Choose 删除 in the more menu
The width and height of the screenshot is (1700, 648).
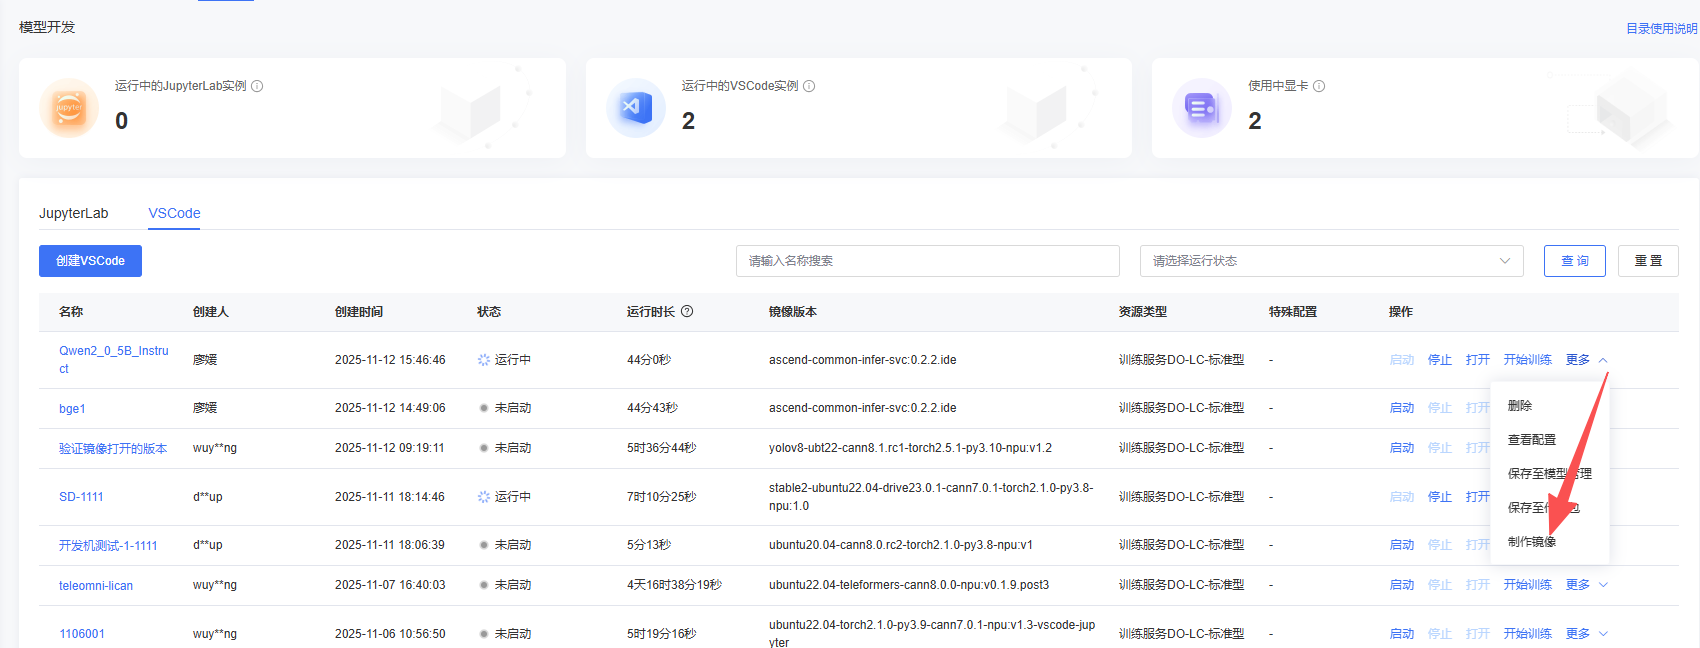[x=1519, y=406]
